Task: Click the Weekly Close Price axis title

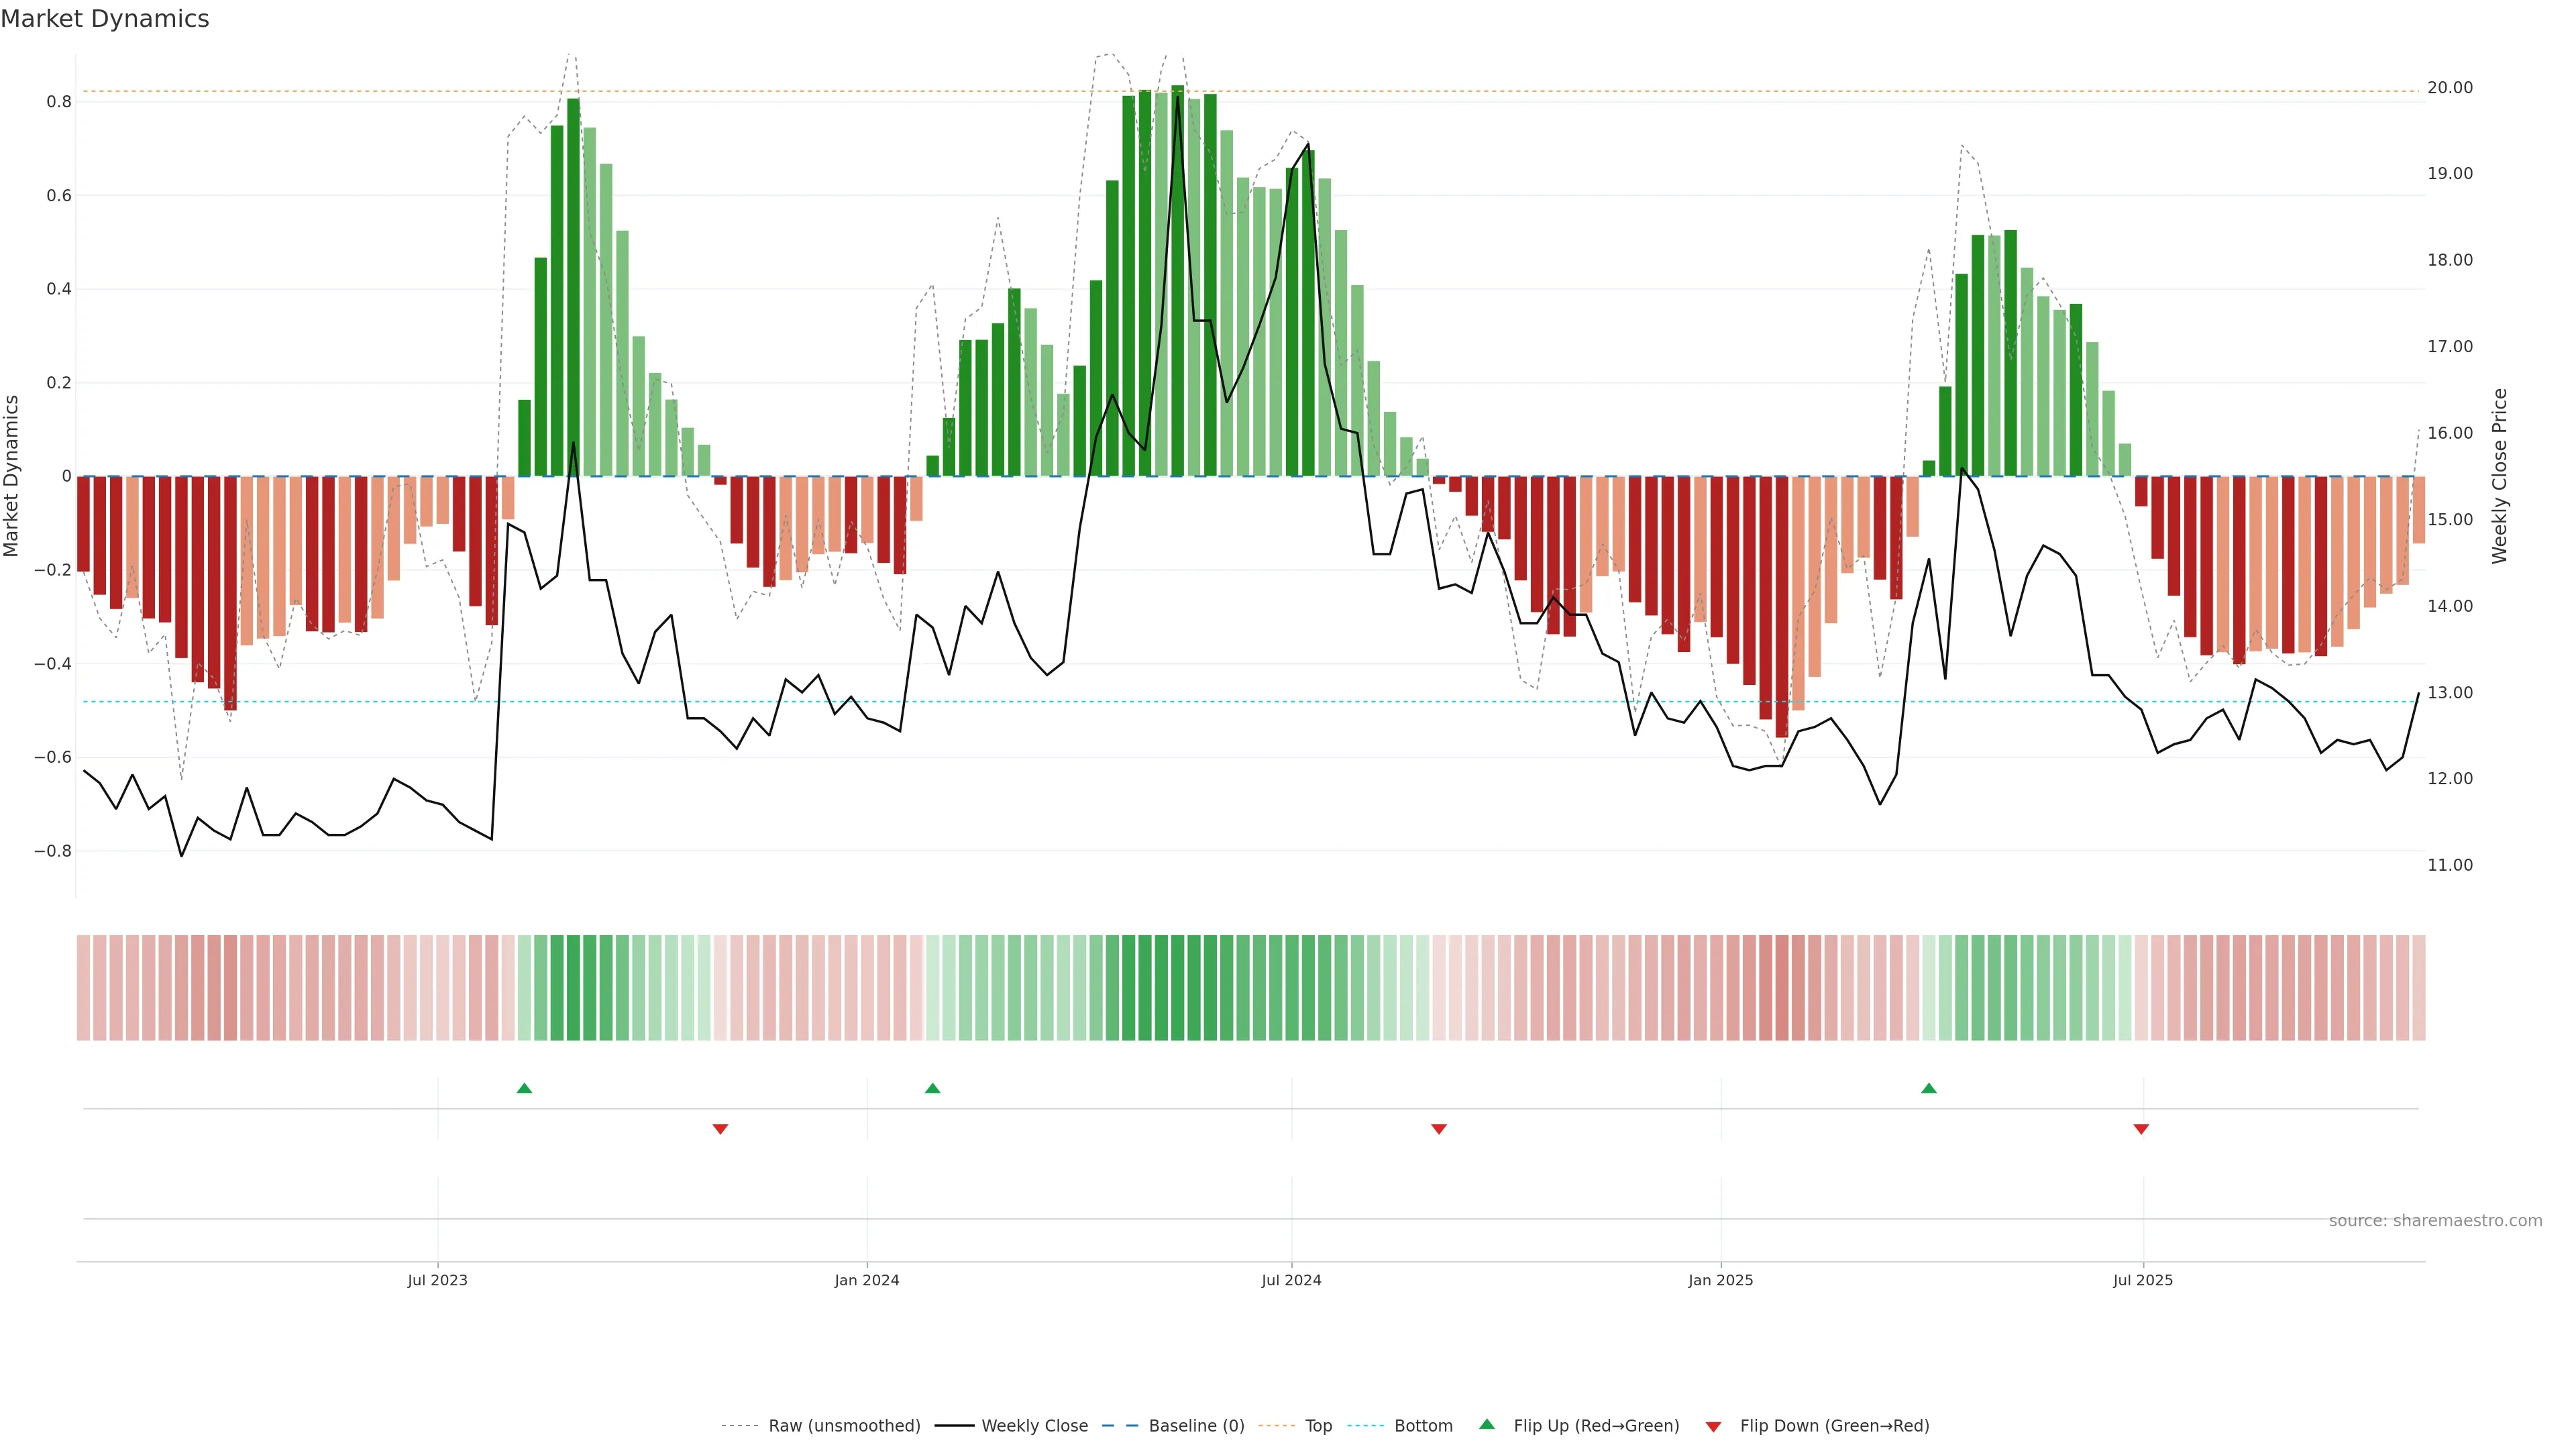Action: (2499, 476)
